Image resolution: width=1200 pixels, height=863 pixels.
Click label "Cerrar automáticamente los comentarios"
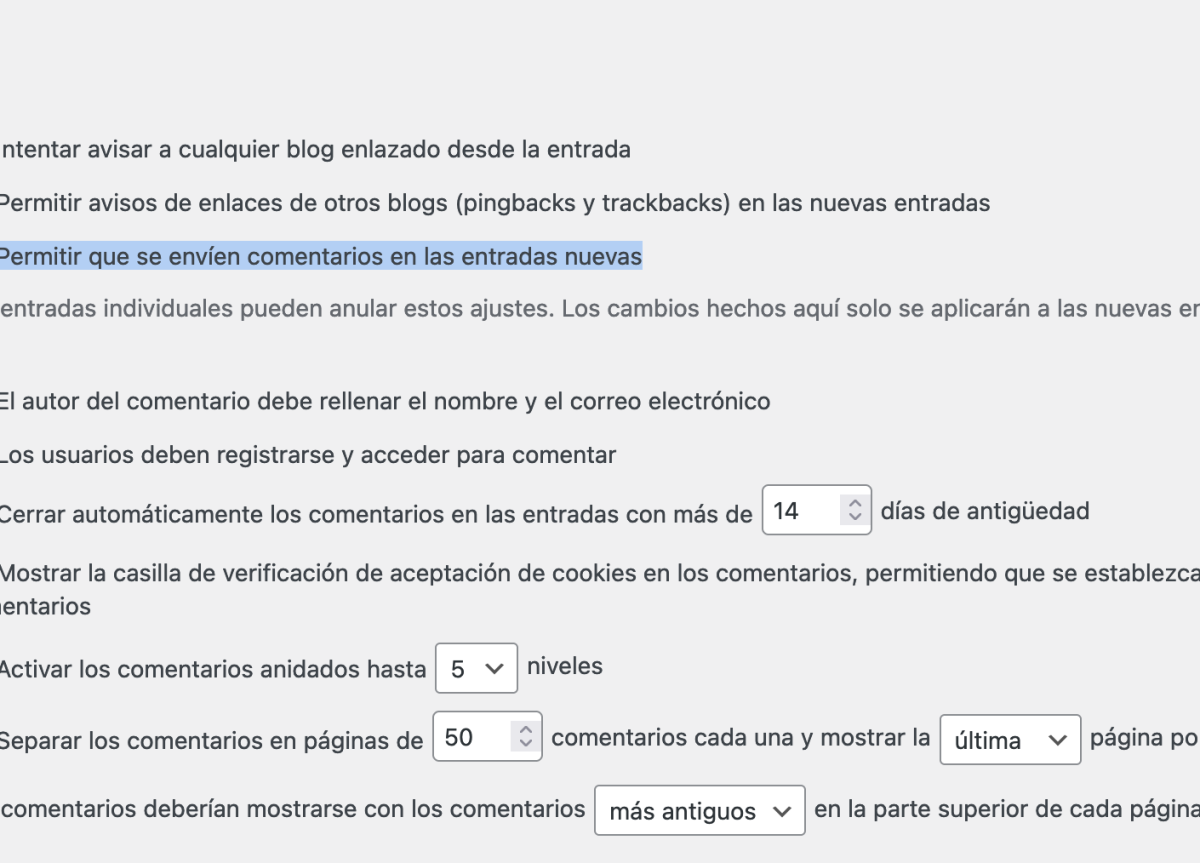click(375, 514)
